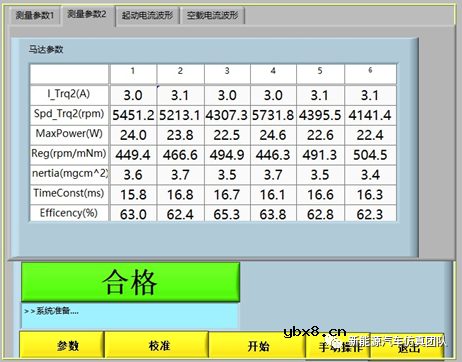The width and height of the screenshot is (462, 362).
Task: Click efficiency cell 62.3
Action: [x=370, y=213]
